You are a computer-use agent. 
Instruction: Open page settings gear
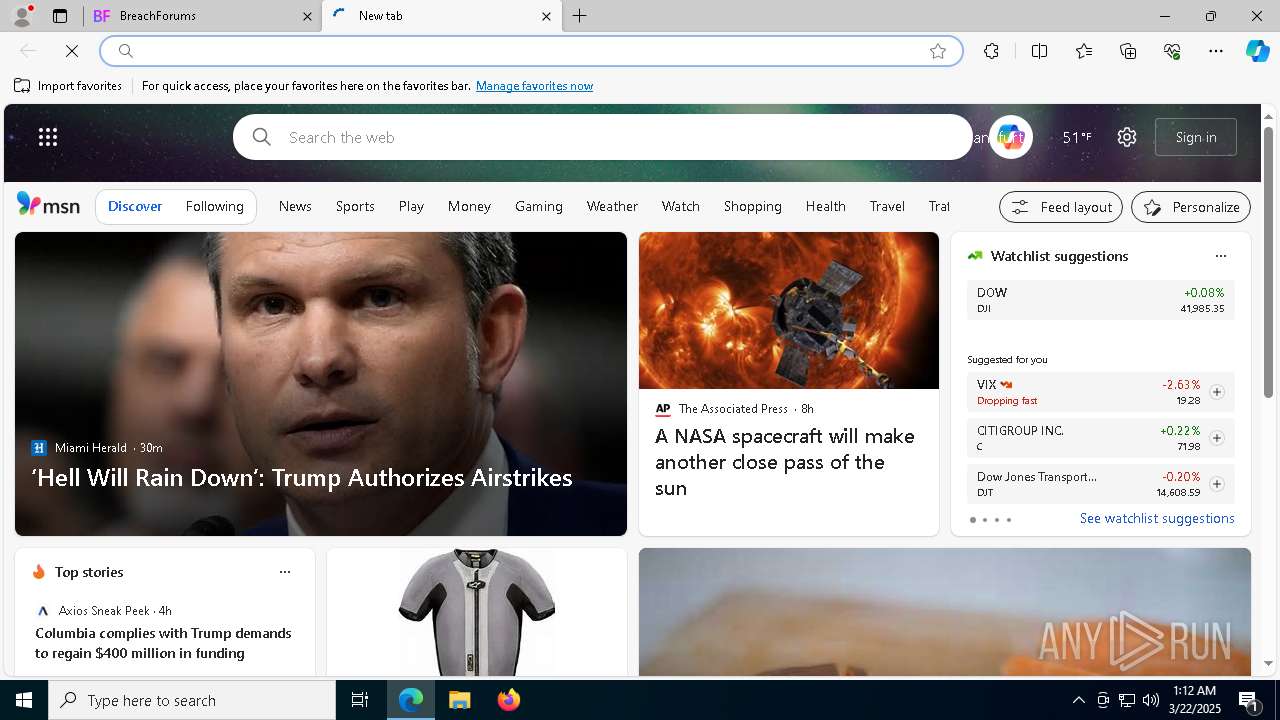(1127, 137)
